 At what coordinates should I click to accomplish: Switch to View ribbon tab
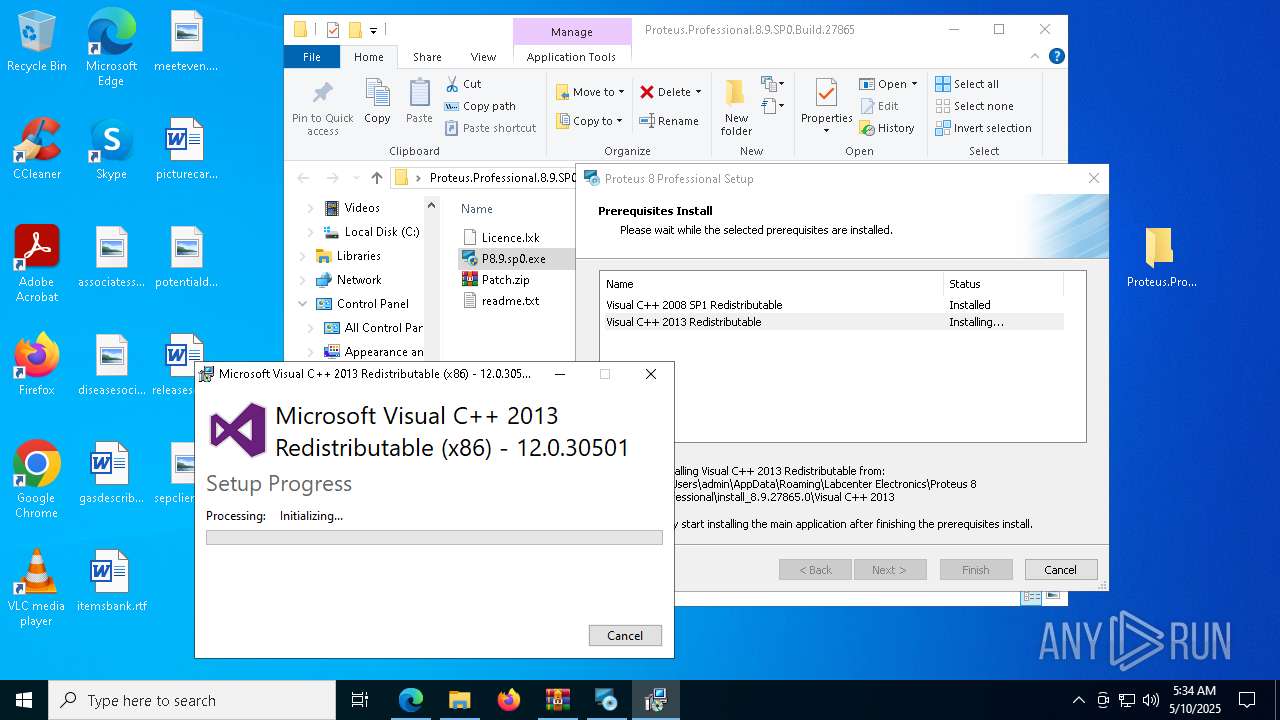tap(483, 57)
